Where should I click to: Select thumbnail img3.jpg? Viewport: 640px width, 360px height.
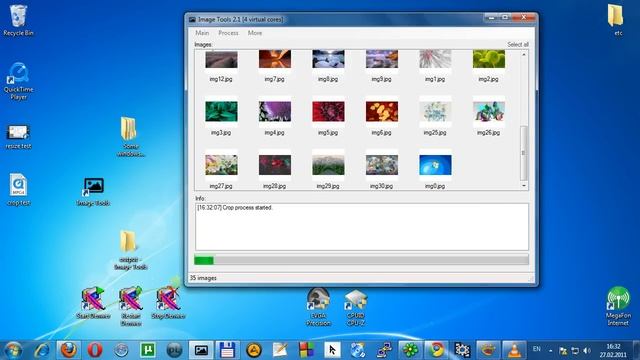[221, 117]
